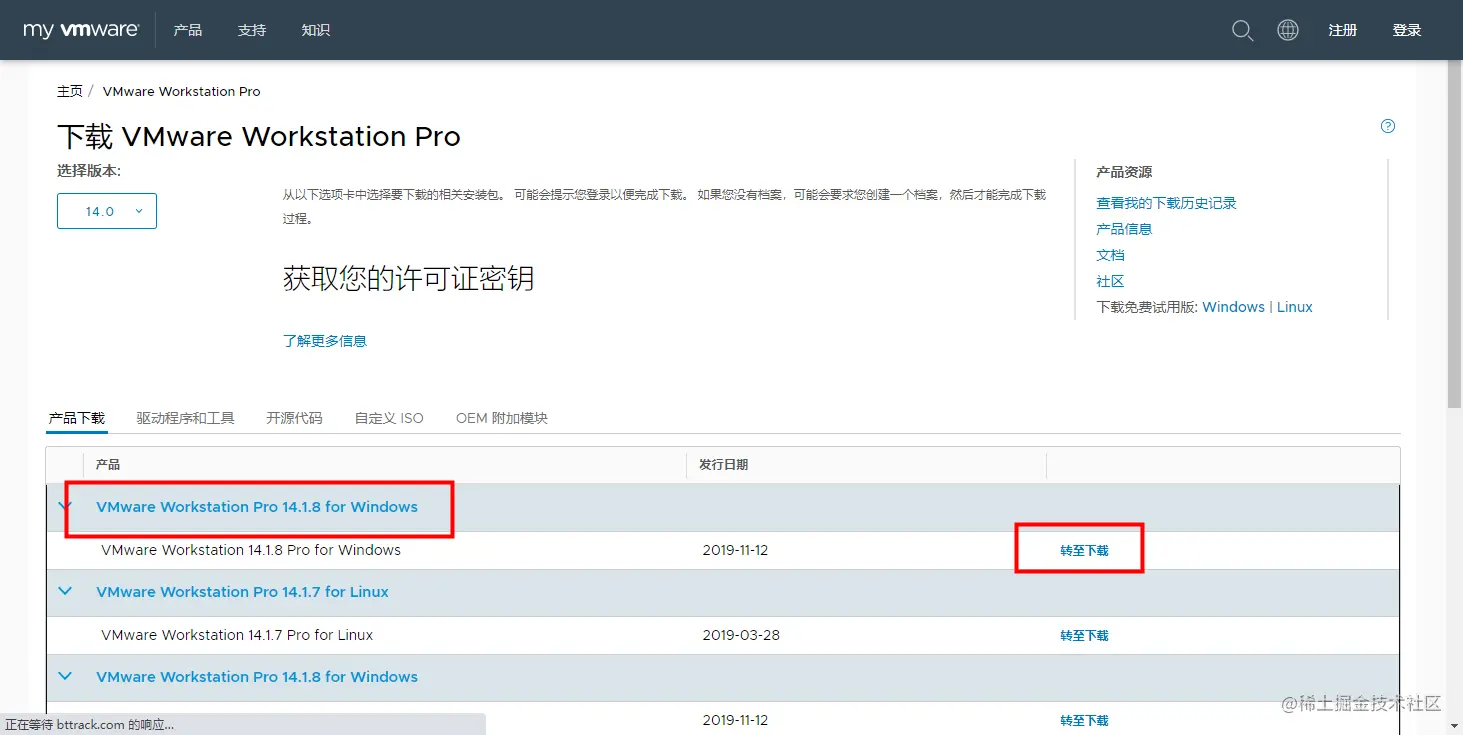Select the 产品下载 tab
The image size is (1463, 735).
pyautogui.click(x=77, y=418)
